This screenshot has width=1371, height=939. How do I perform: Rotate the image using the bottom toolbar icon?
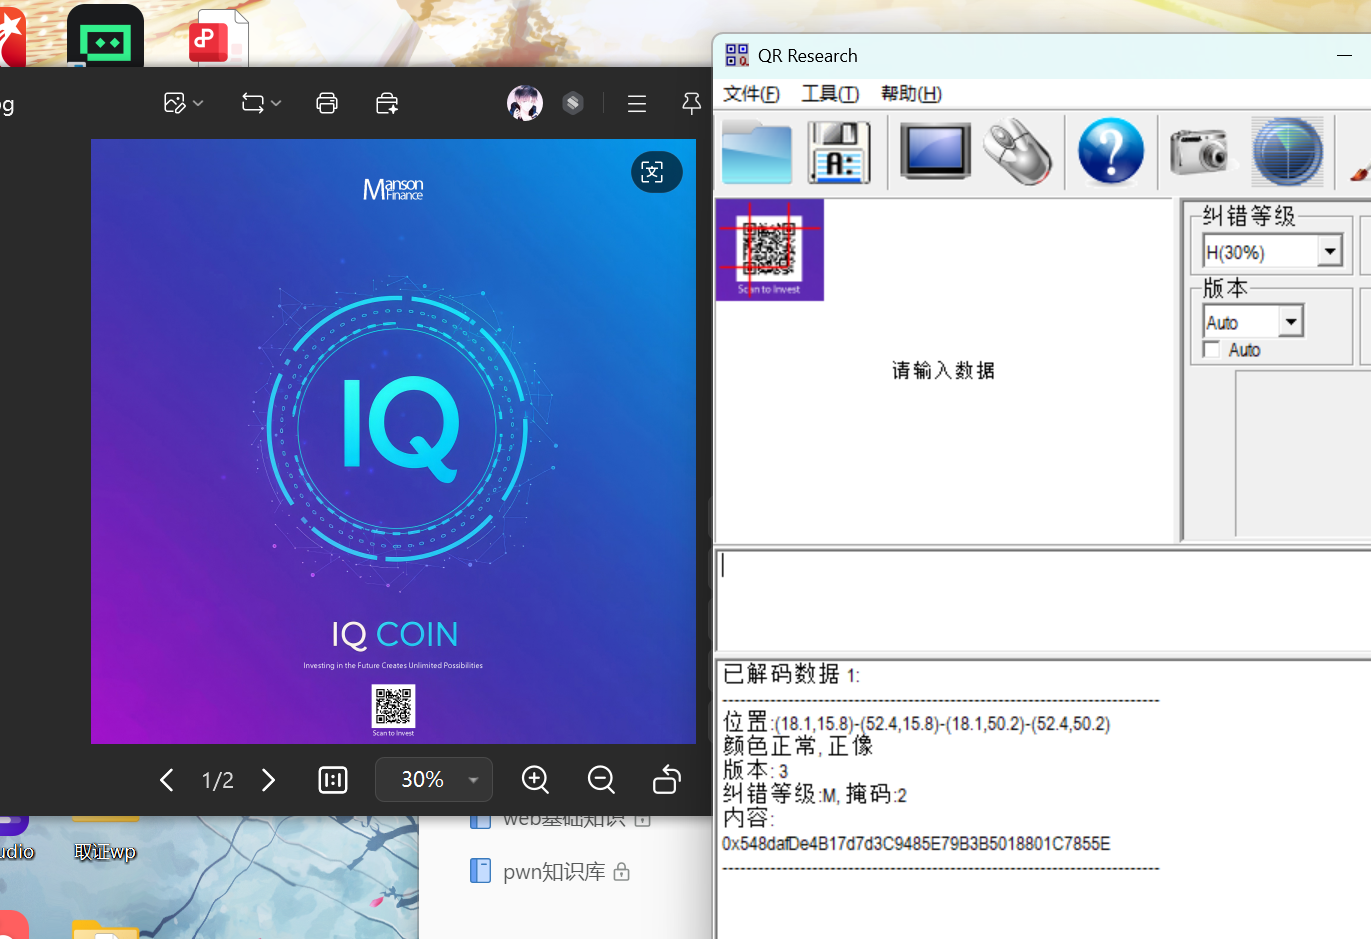coord(667,780)
